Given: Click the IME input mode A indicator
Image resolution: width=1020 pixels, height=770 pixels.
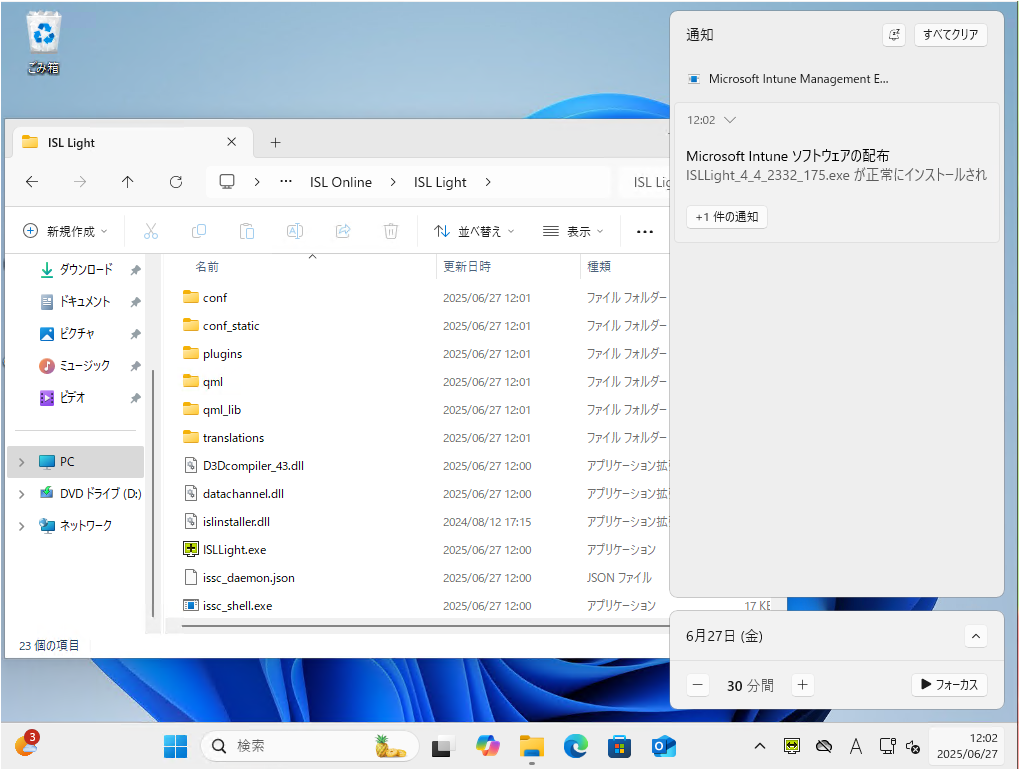Looking at the screenshot, I should 855,746.
